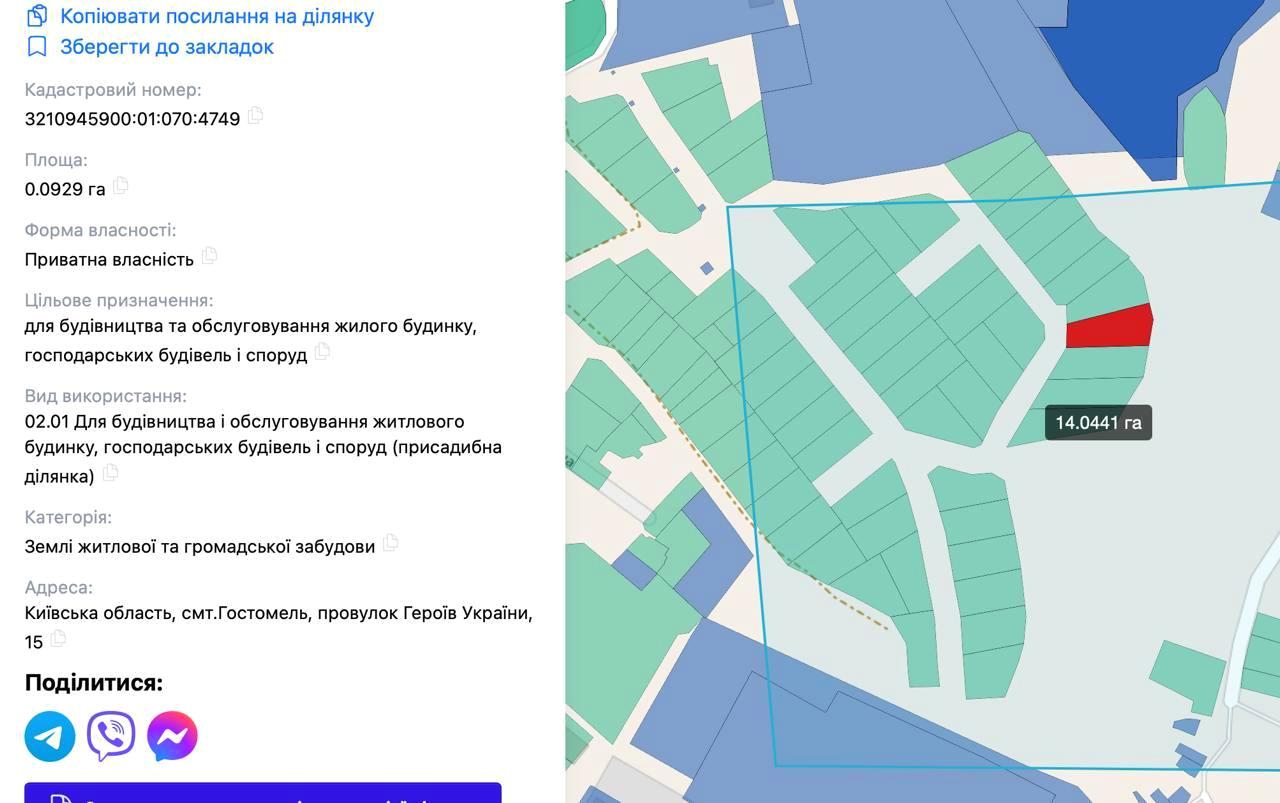Copy the Приватна власність ownership value
This screenshot has width=1280, height=803.
coord(209,255)
